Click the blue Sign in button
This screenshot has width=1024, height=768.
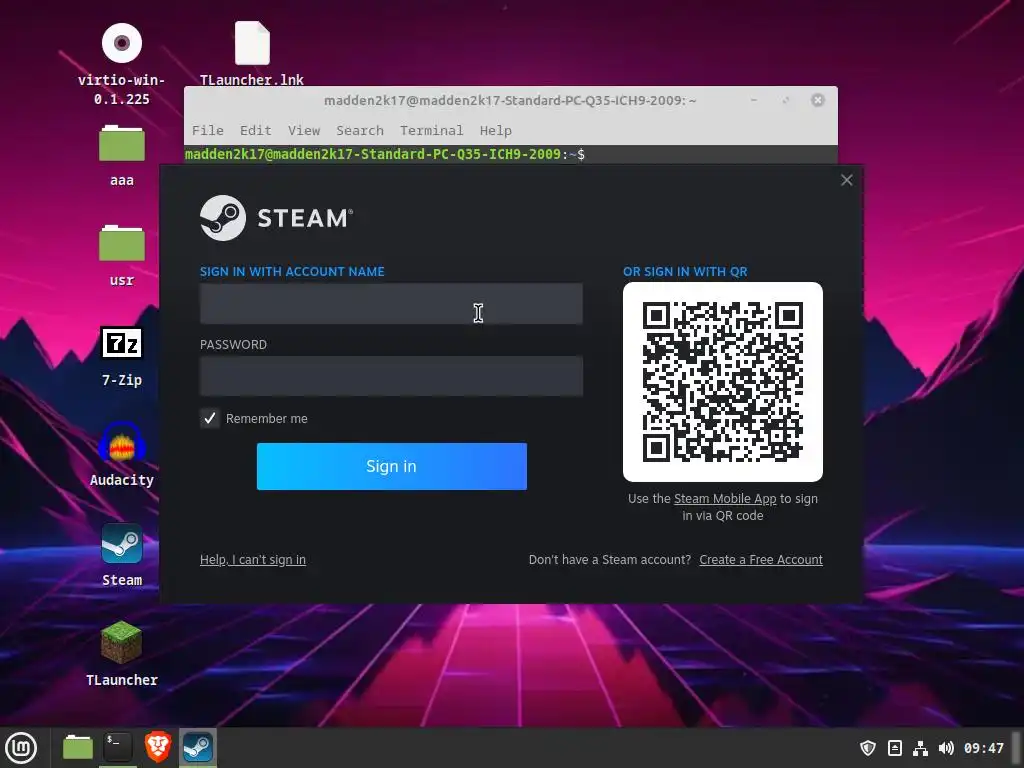click(392, 466)
